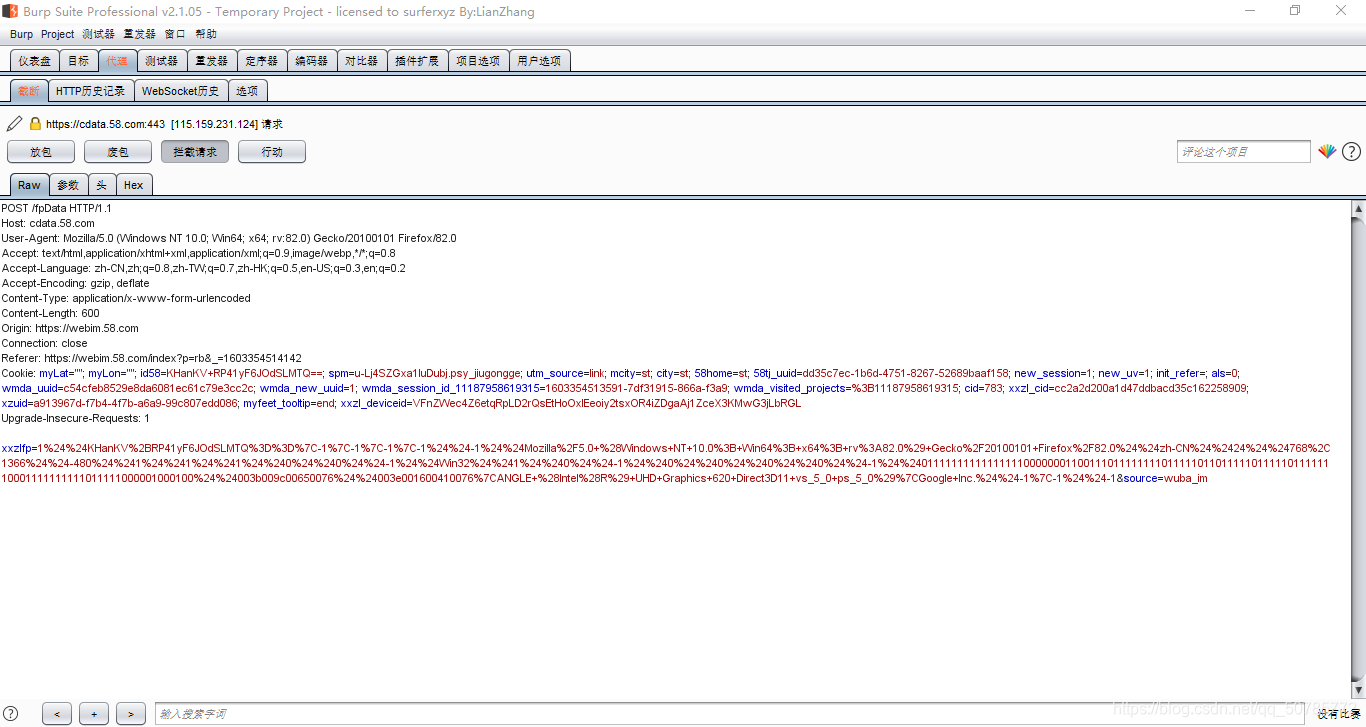Click the 输入搜索字词 search input field
This screenshot has width=1366, height=727.
(x=730, y=713)
